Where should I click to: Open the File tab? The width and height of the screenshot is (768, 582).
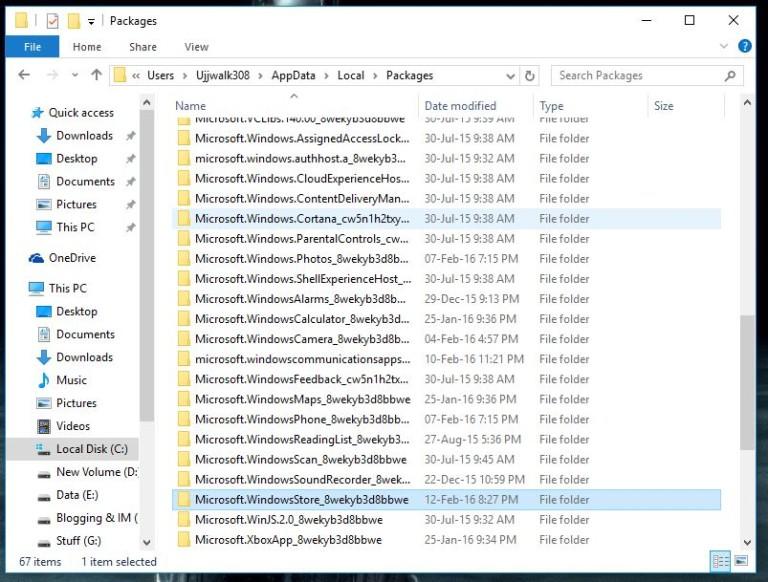tap(32, 47)
